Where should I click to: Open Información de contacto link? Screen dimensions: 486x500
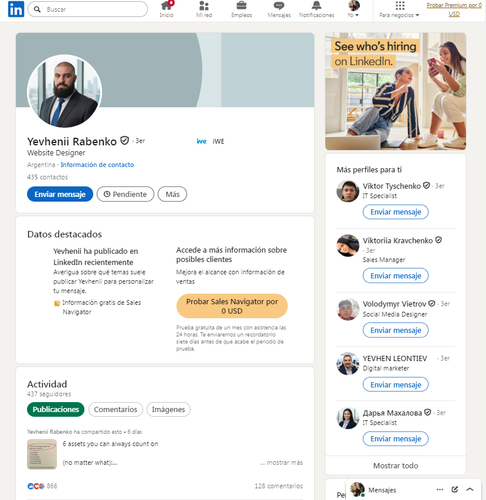97,165
